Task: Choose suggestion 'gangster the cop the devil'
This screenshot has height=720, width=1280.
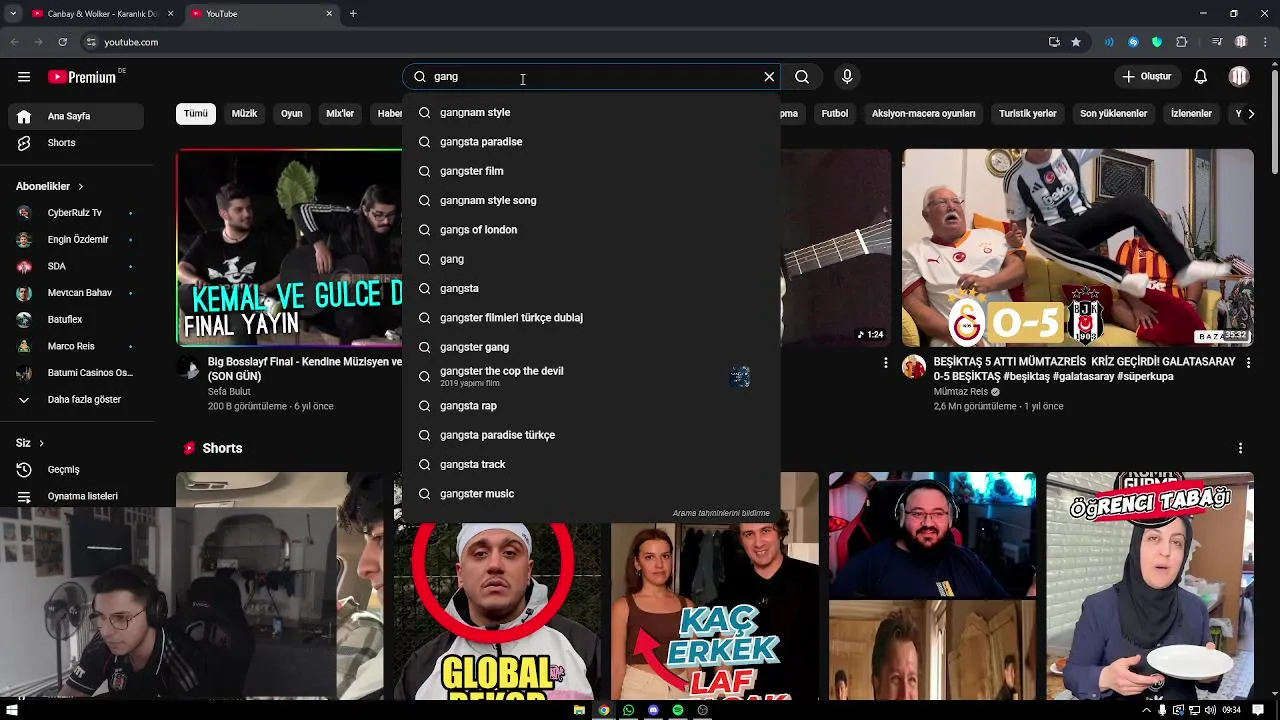Action: [591, 377]
